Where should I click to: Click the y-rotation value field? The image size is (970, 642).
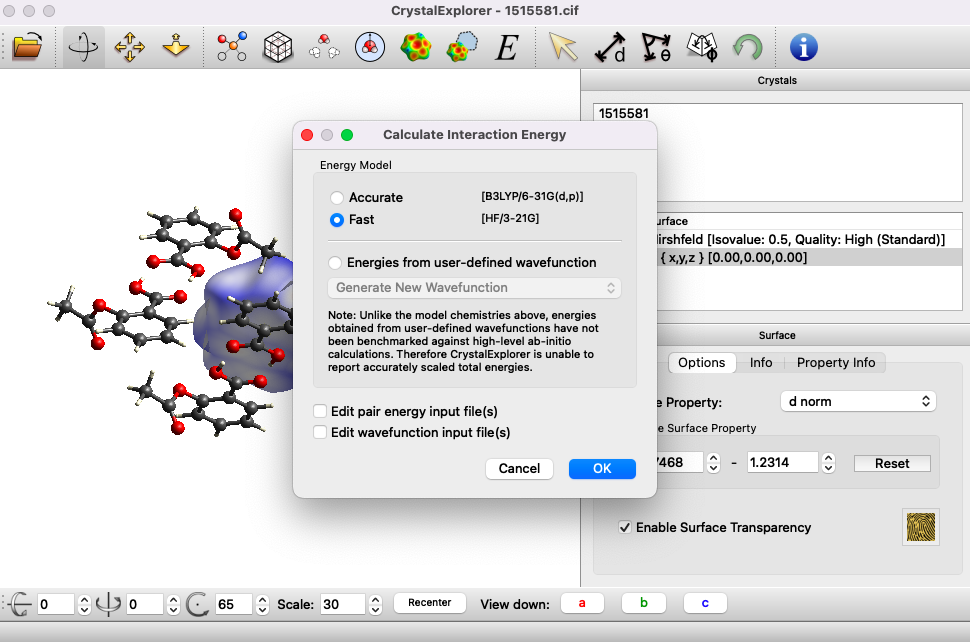pyautogui.click(x=145, y=604)
